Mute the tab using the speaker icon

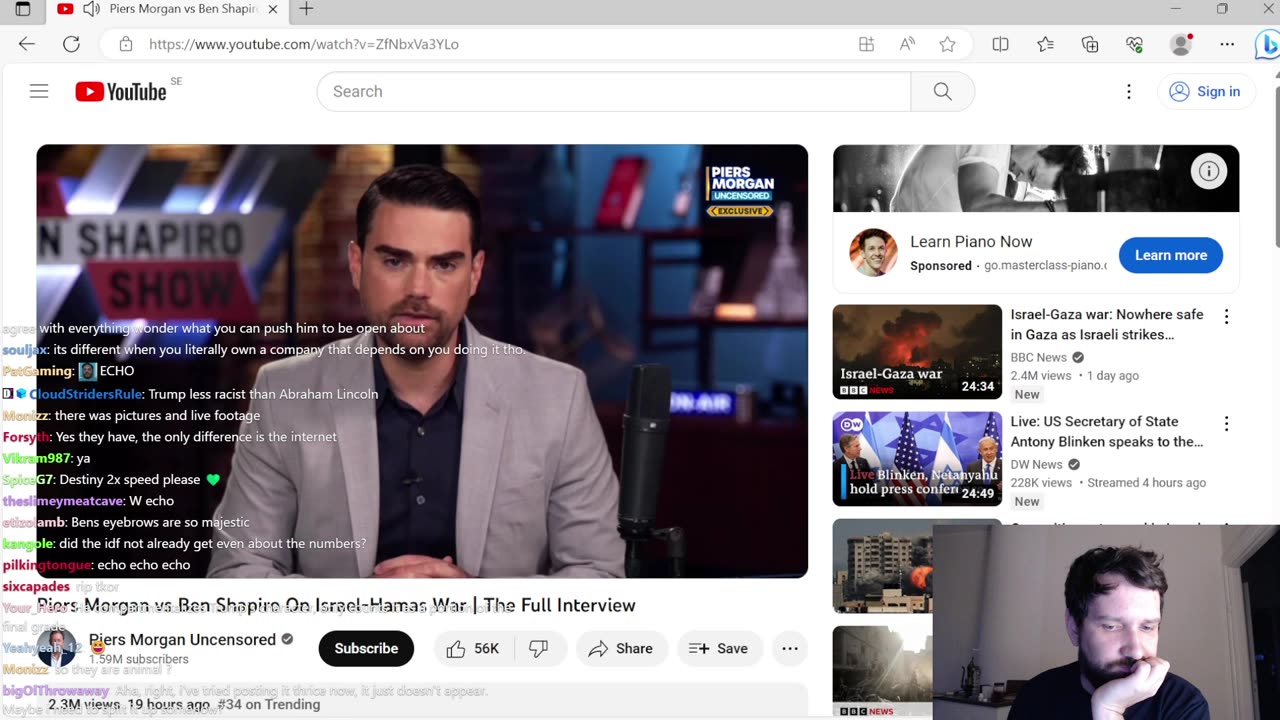point(91,9)
